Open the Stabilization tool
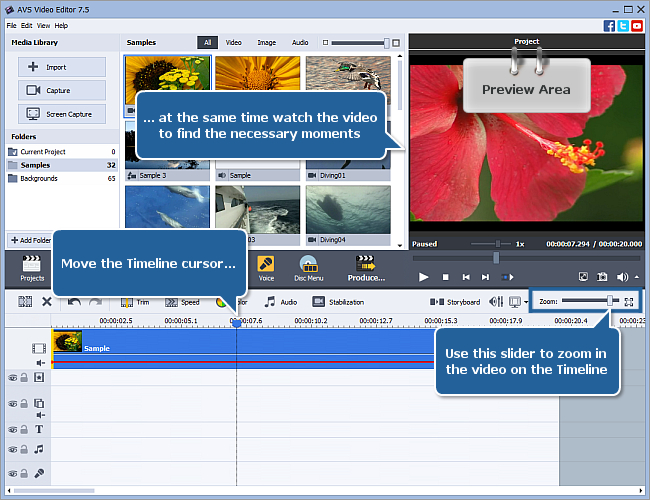This screenshot has height=500, width=650. point(338,302)
